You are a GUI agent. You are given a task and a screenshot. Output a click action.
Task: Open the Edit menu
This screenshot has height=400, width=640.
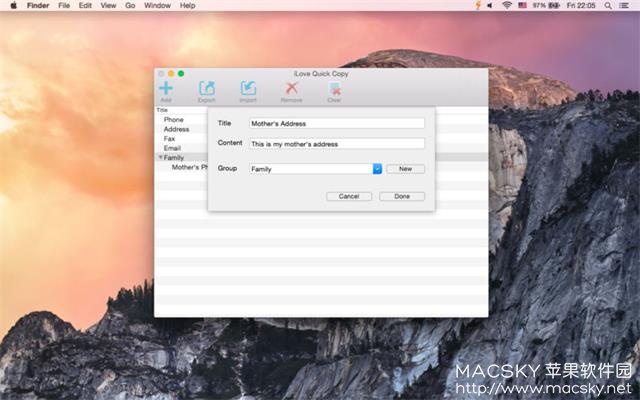point(85,5)
